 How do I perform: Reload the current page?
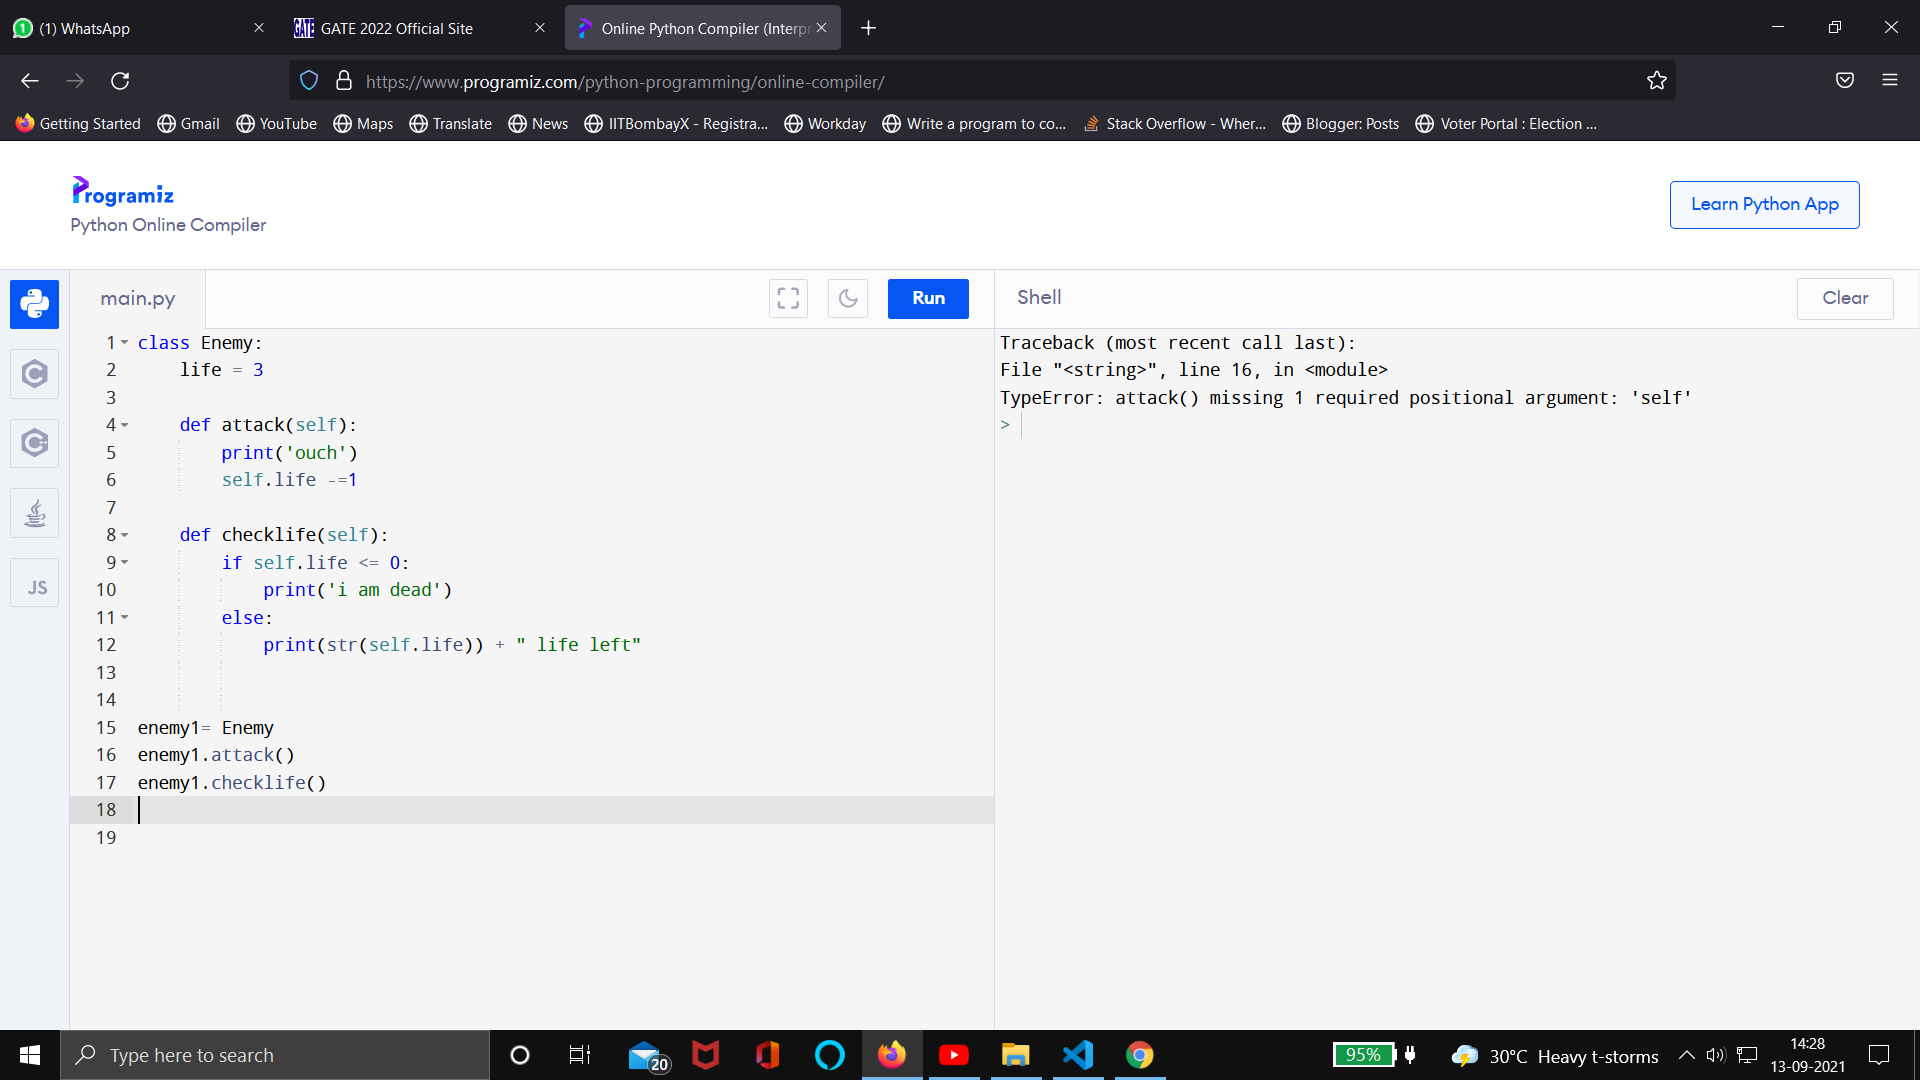(x=120, y=81)
